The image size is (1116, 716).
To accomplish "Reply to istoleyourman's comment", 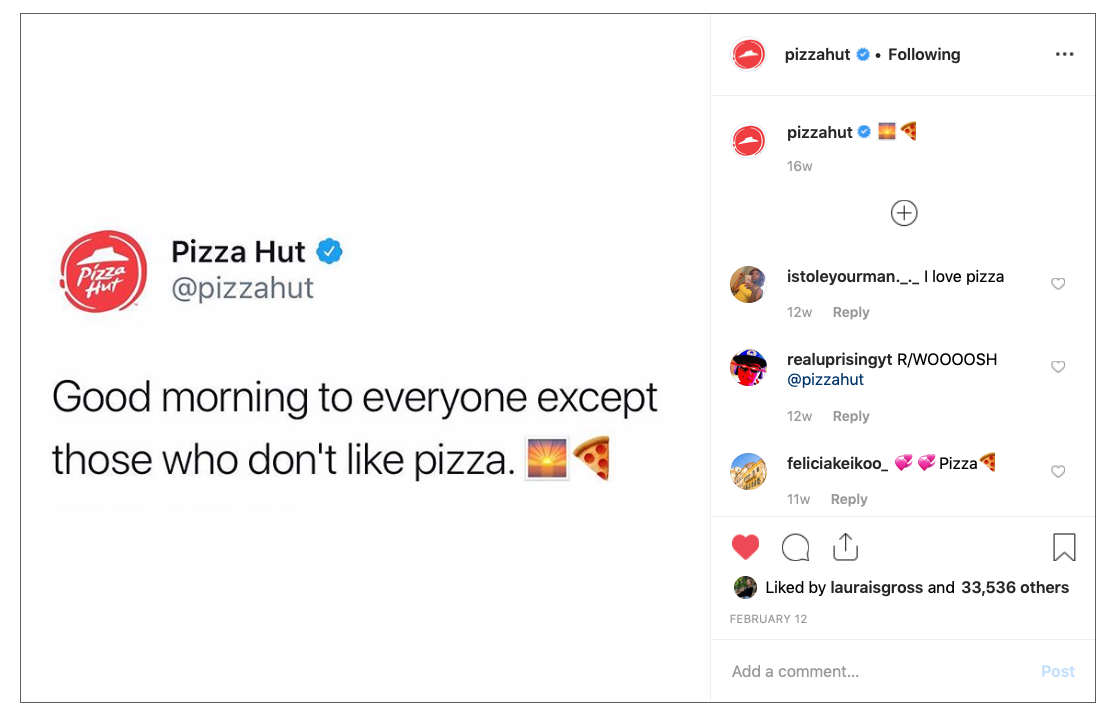I will (851, 312).
